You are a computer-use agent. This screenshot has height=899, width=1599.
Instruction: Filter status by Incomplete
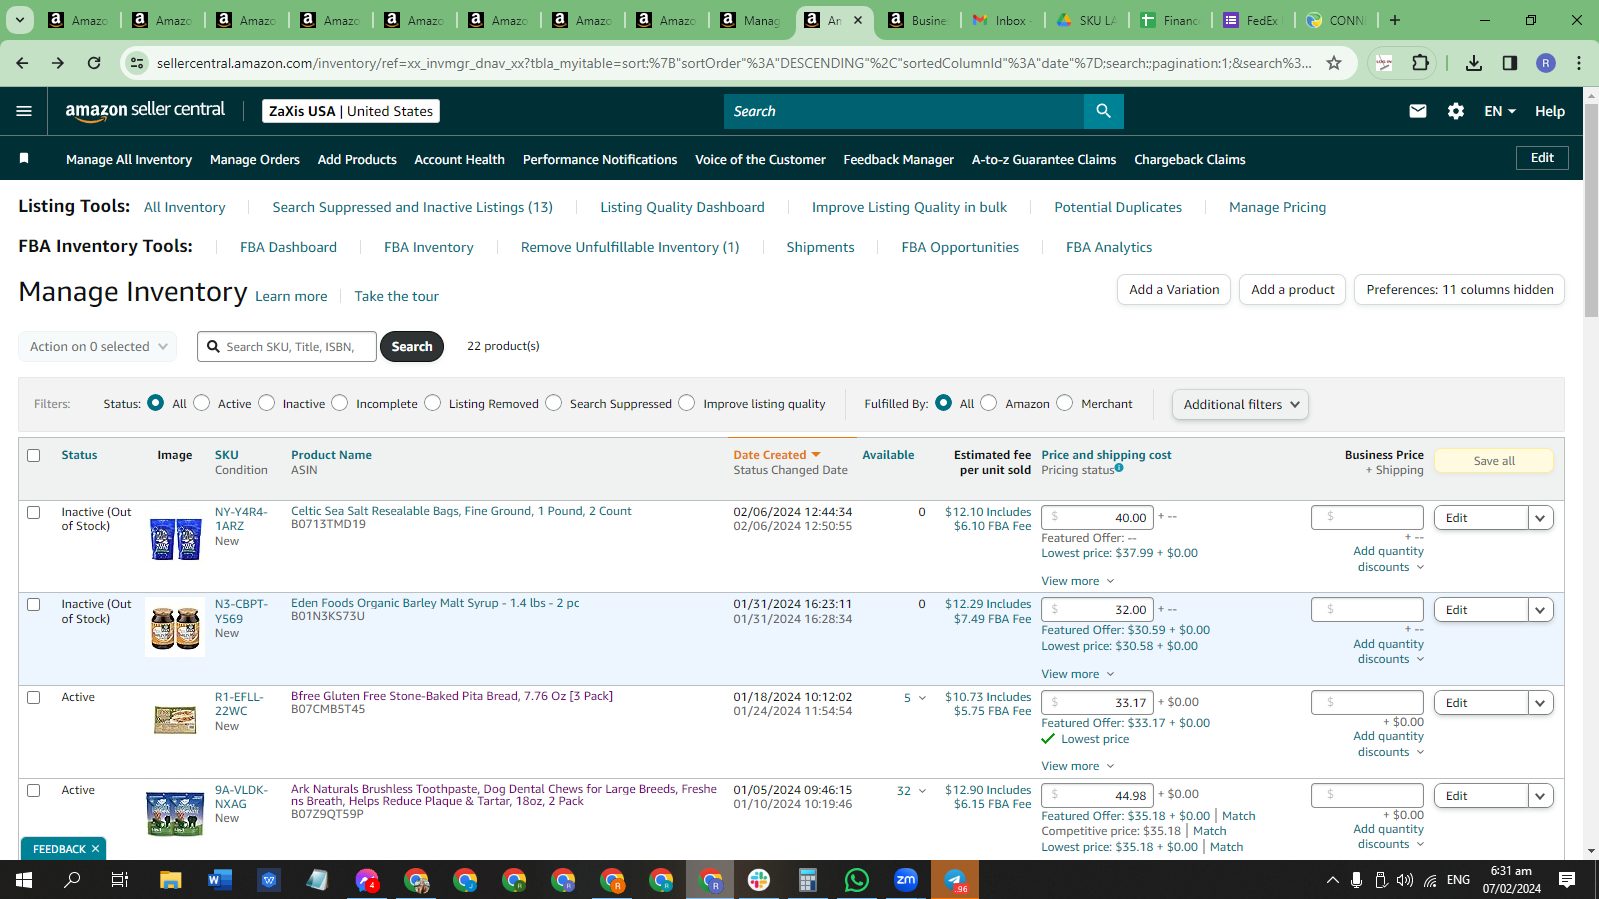pyautogui.click(x=340, y=403)
